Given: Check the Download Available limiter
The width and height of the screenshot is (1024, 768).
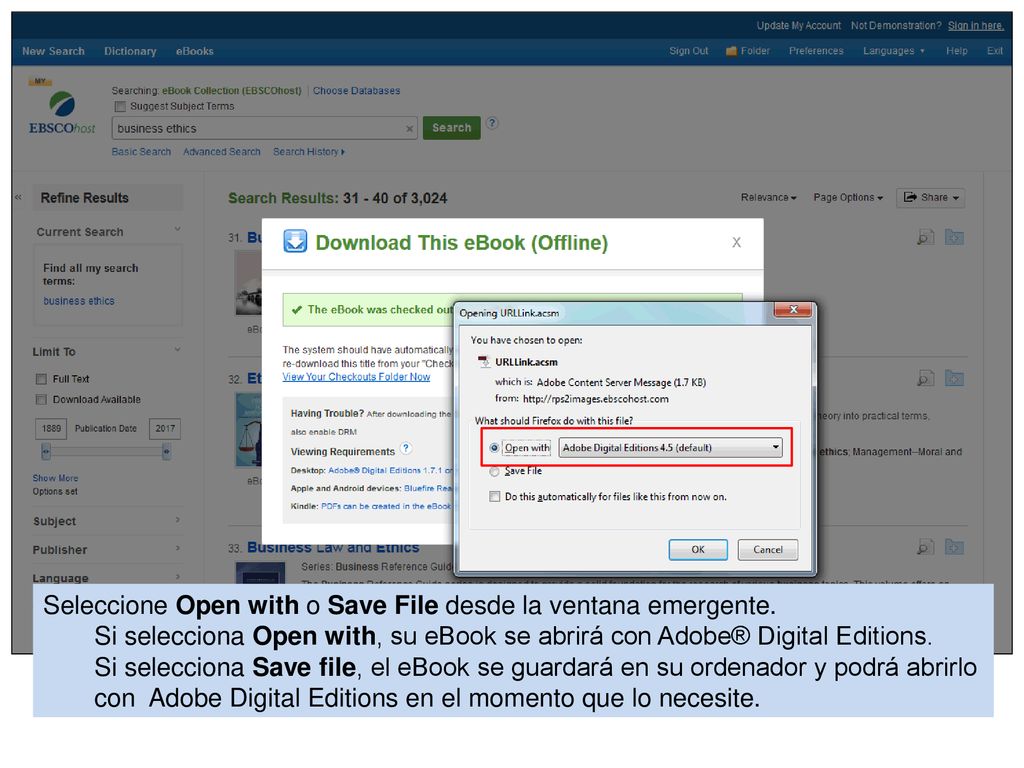Looking at the screenshot, I should pos(41,399).
